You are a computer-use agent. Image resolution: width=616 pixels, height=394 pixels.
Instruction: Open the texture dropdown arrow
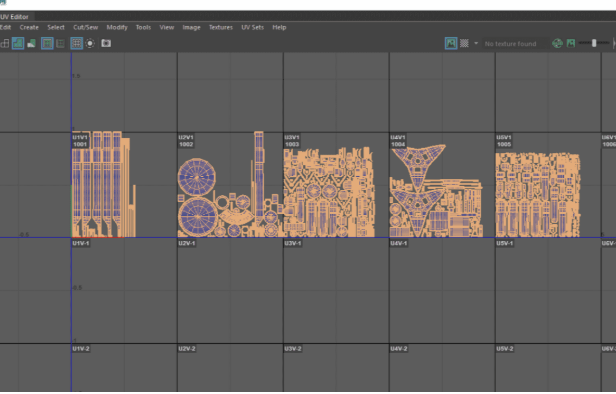click(476, 43)
